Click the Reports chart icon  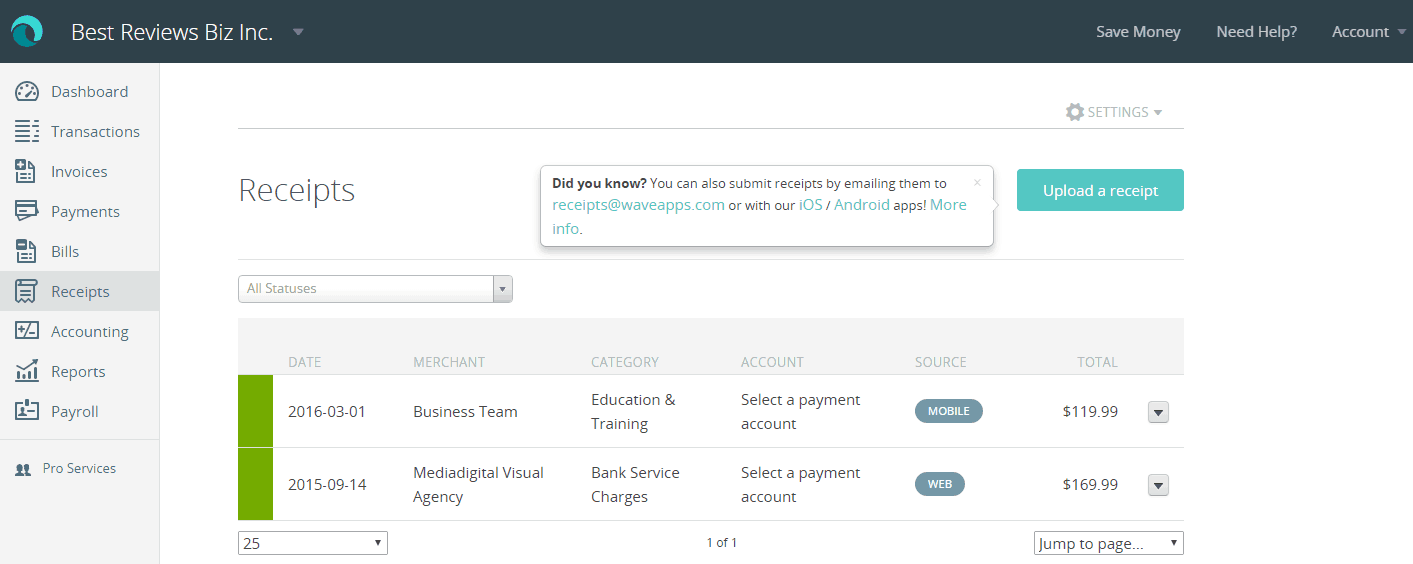(27, 371)
